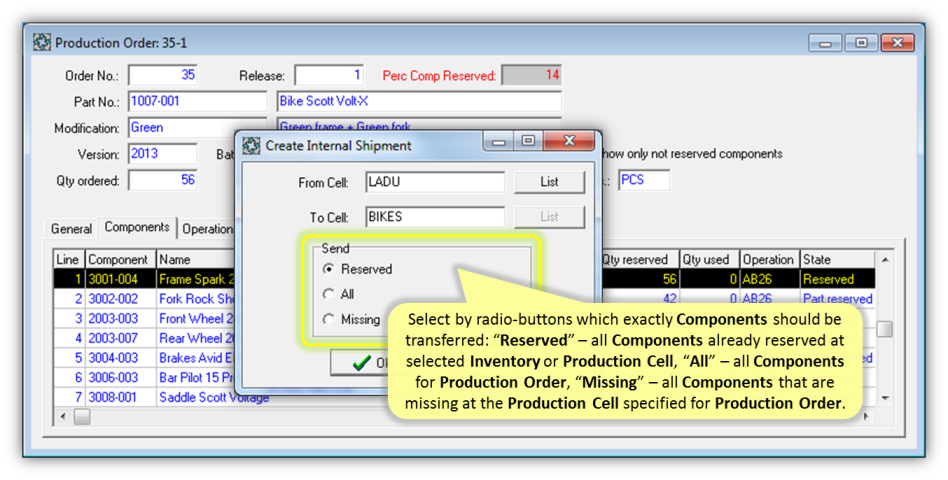Click the Qty reserved column header
Image resolution: width=948 pixels, height=480 pixels.
tap(640, 259)
